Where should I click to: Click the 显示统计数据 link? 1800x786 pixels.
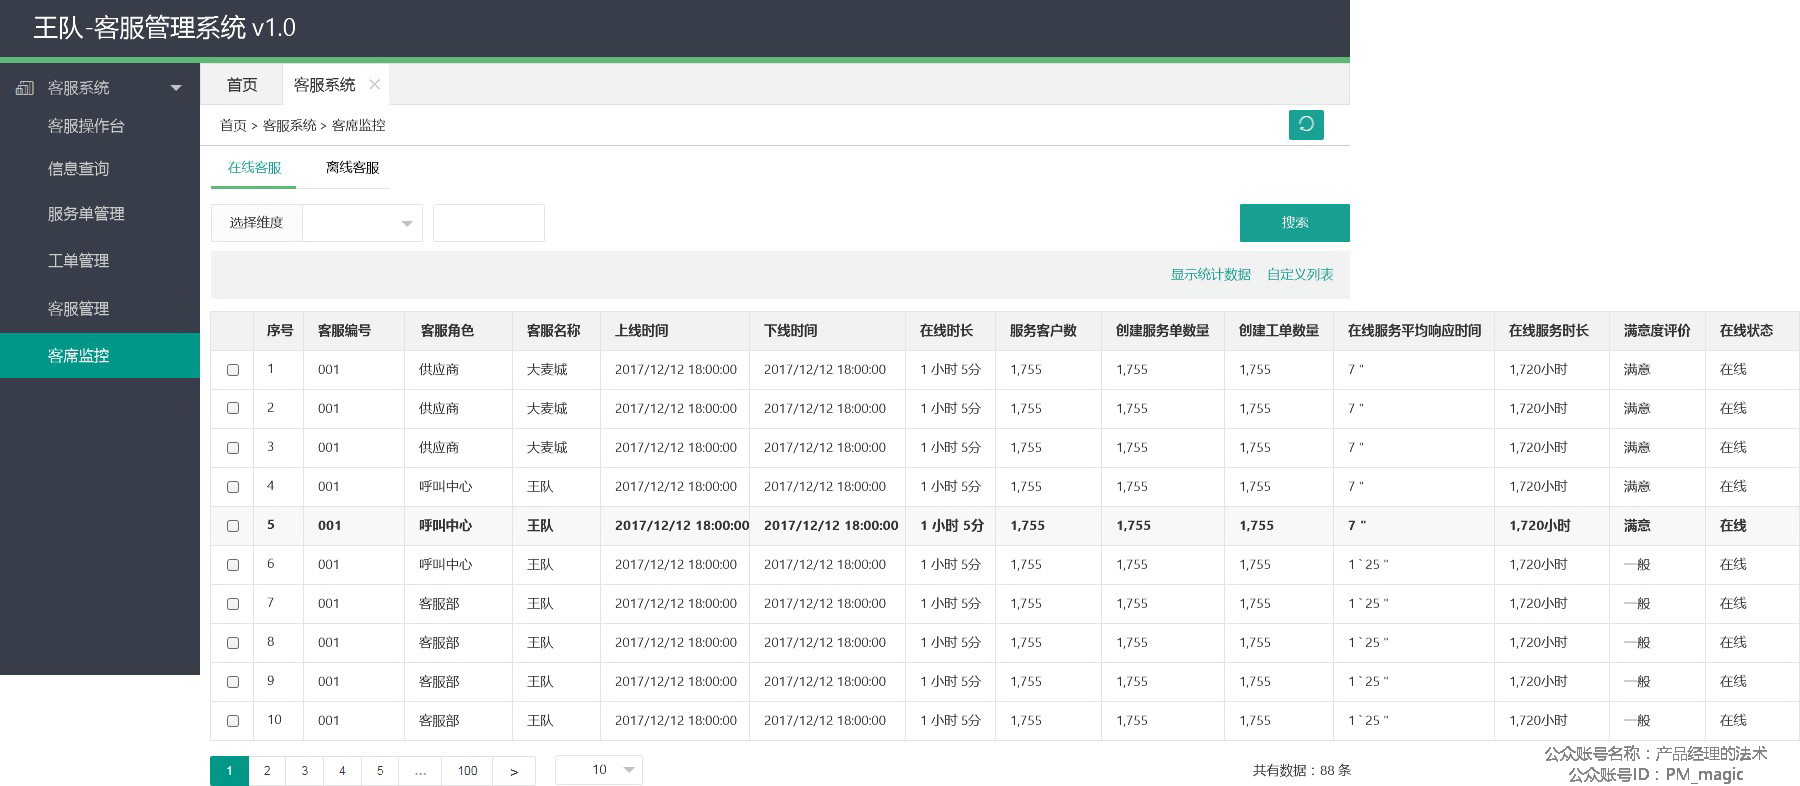tap(1210, 275)
